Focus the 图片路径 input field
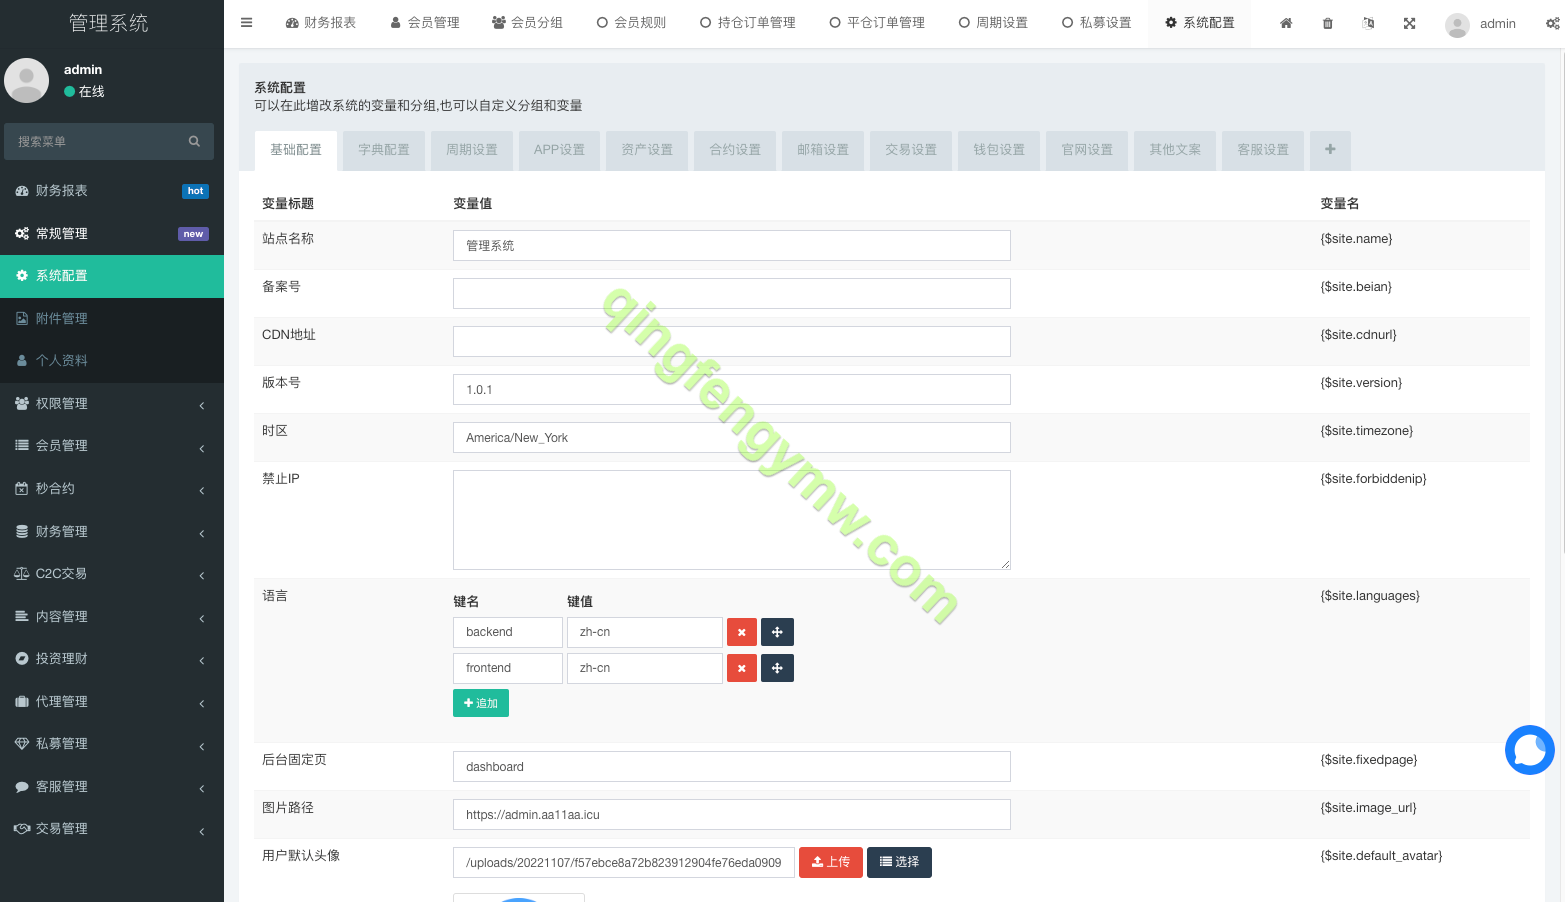 point(732,815)
